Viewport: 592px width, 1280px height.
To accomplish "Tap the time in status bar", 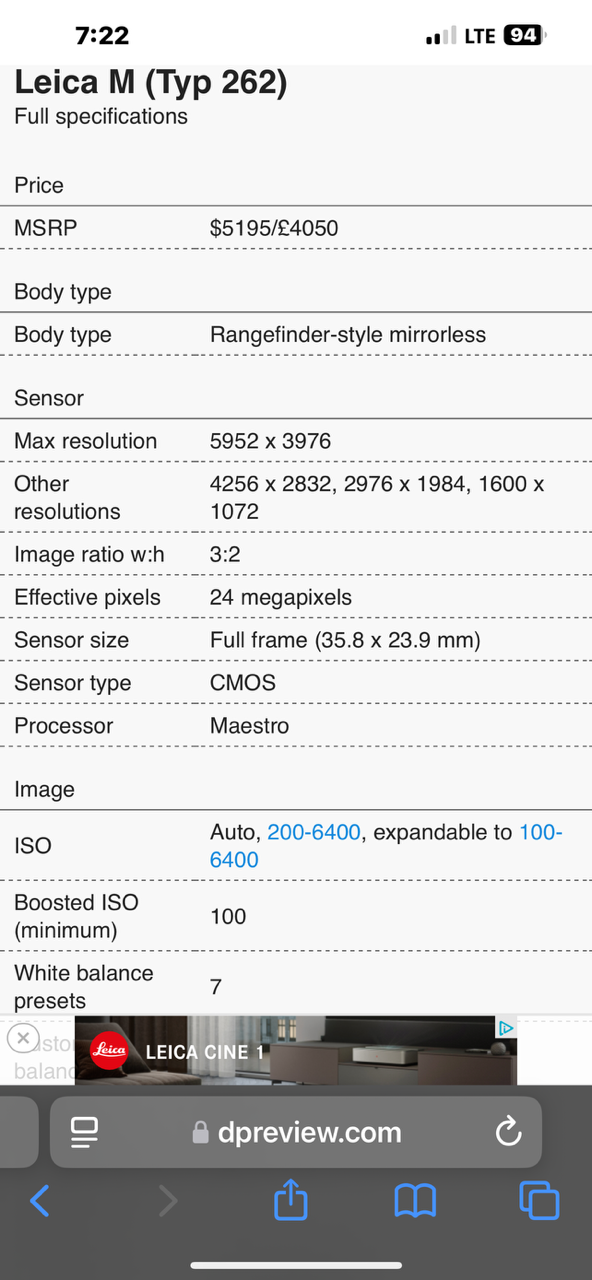I will point(102,35).
